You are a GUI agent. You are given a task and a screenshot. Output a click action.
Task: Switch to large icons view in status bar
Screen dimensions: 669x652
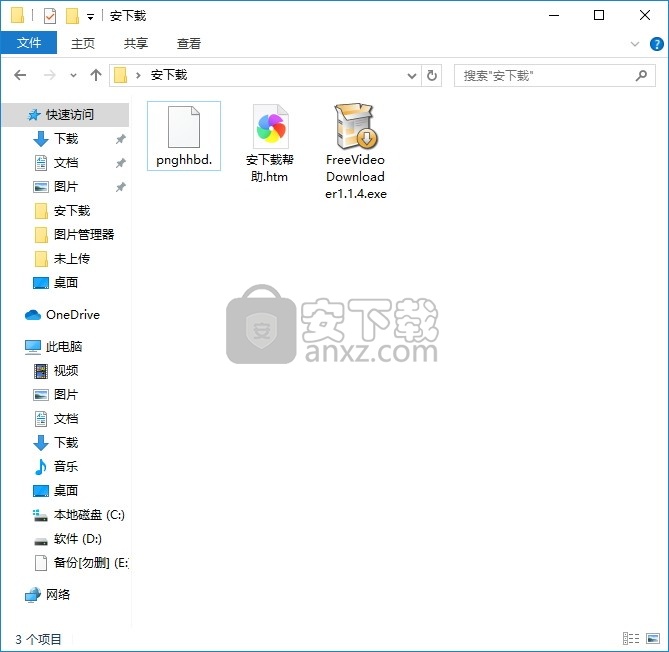653,638
